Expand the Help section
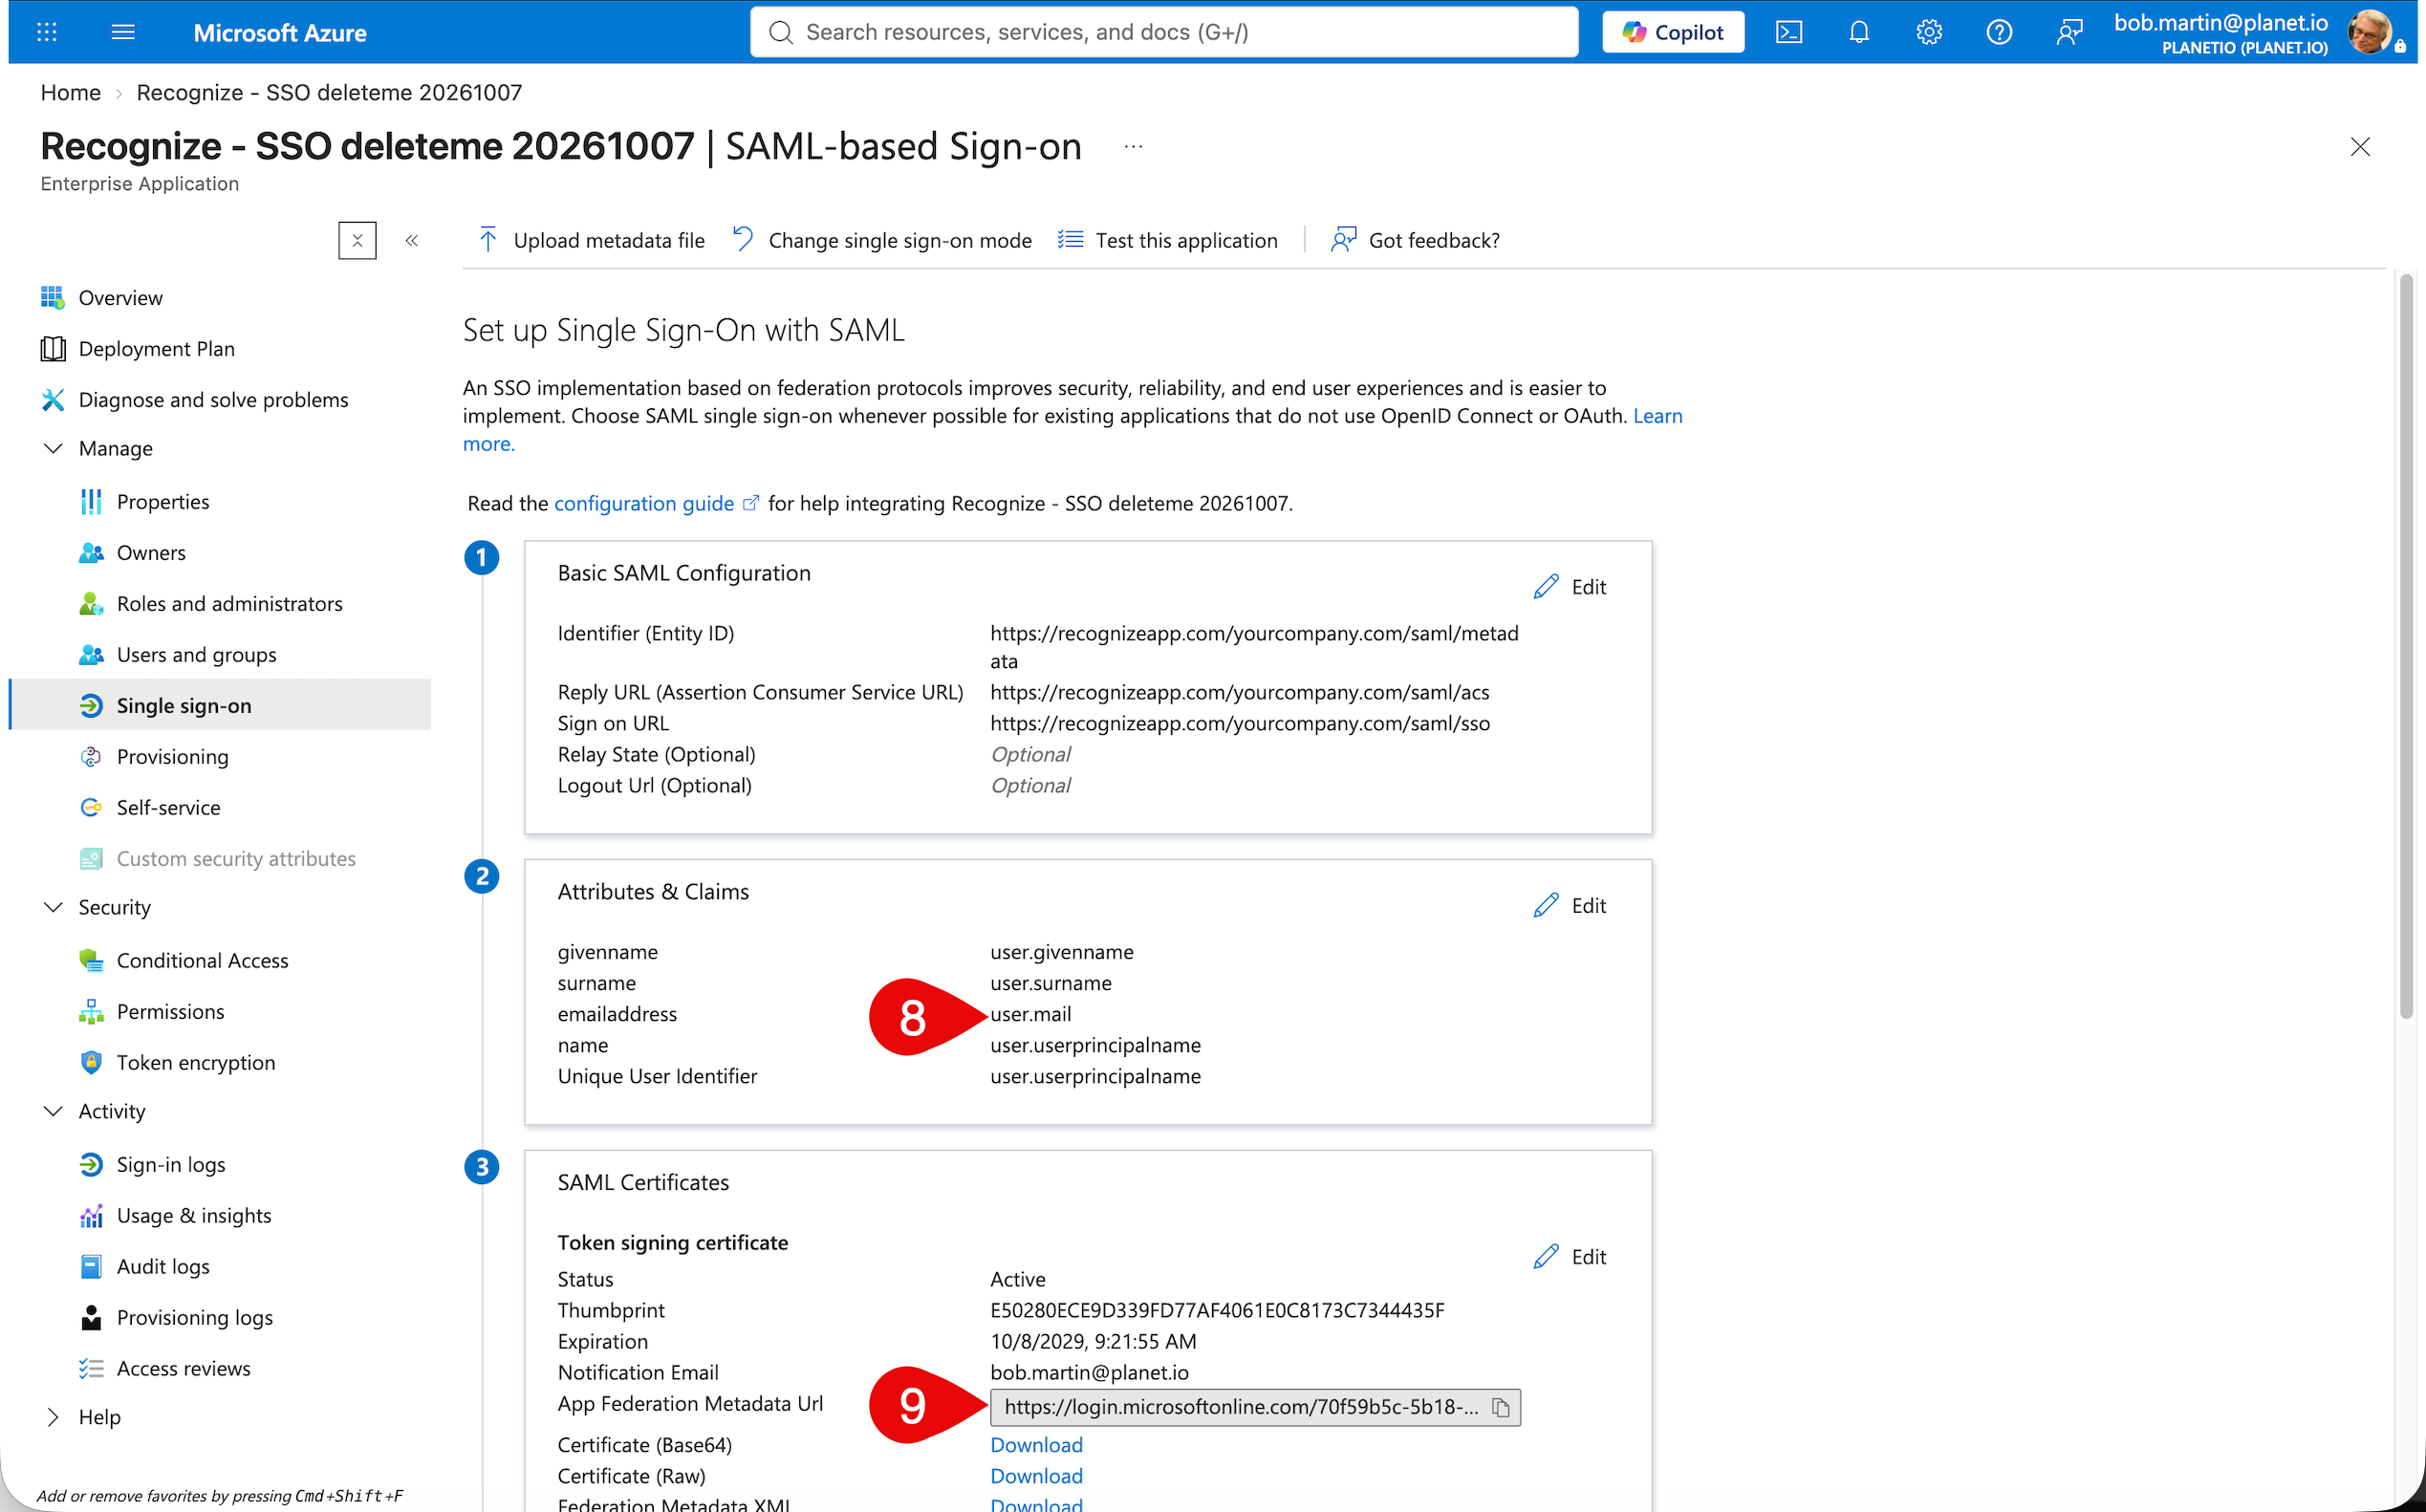This screenshot has height=1512, width=2426. [x=53, y=1417]
